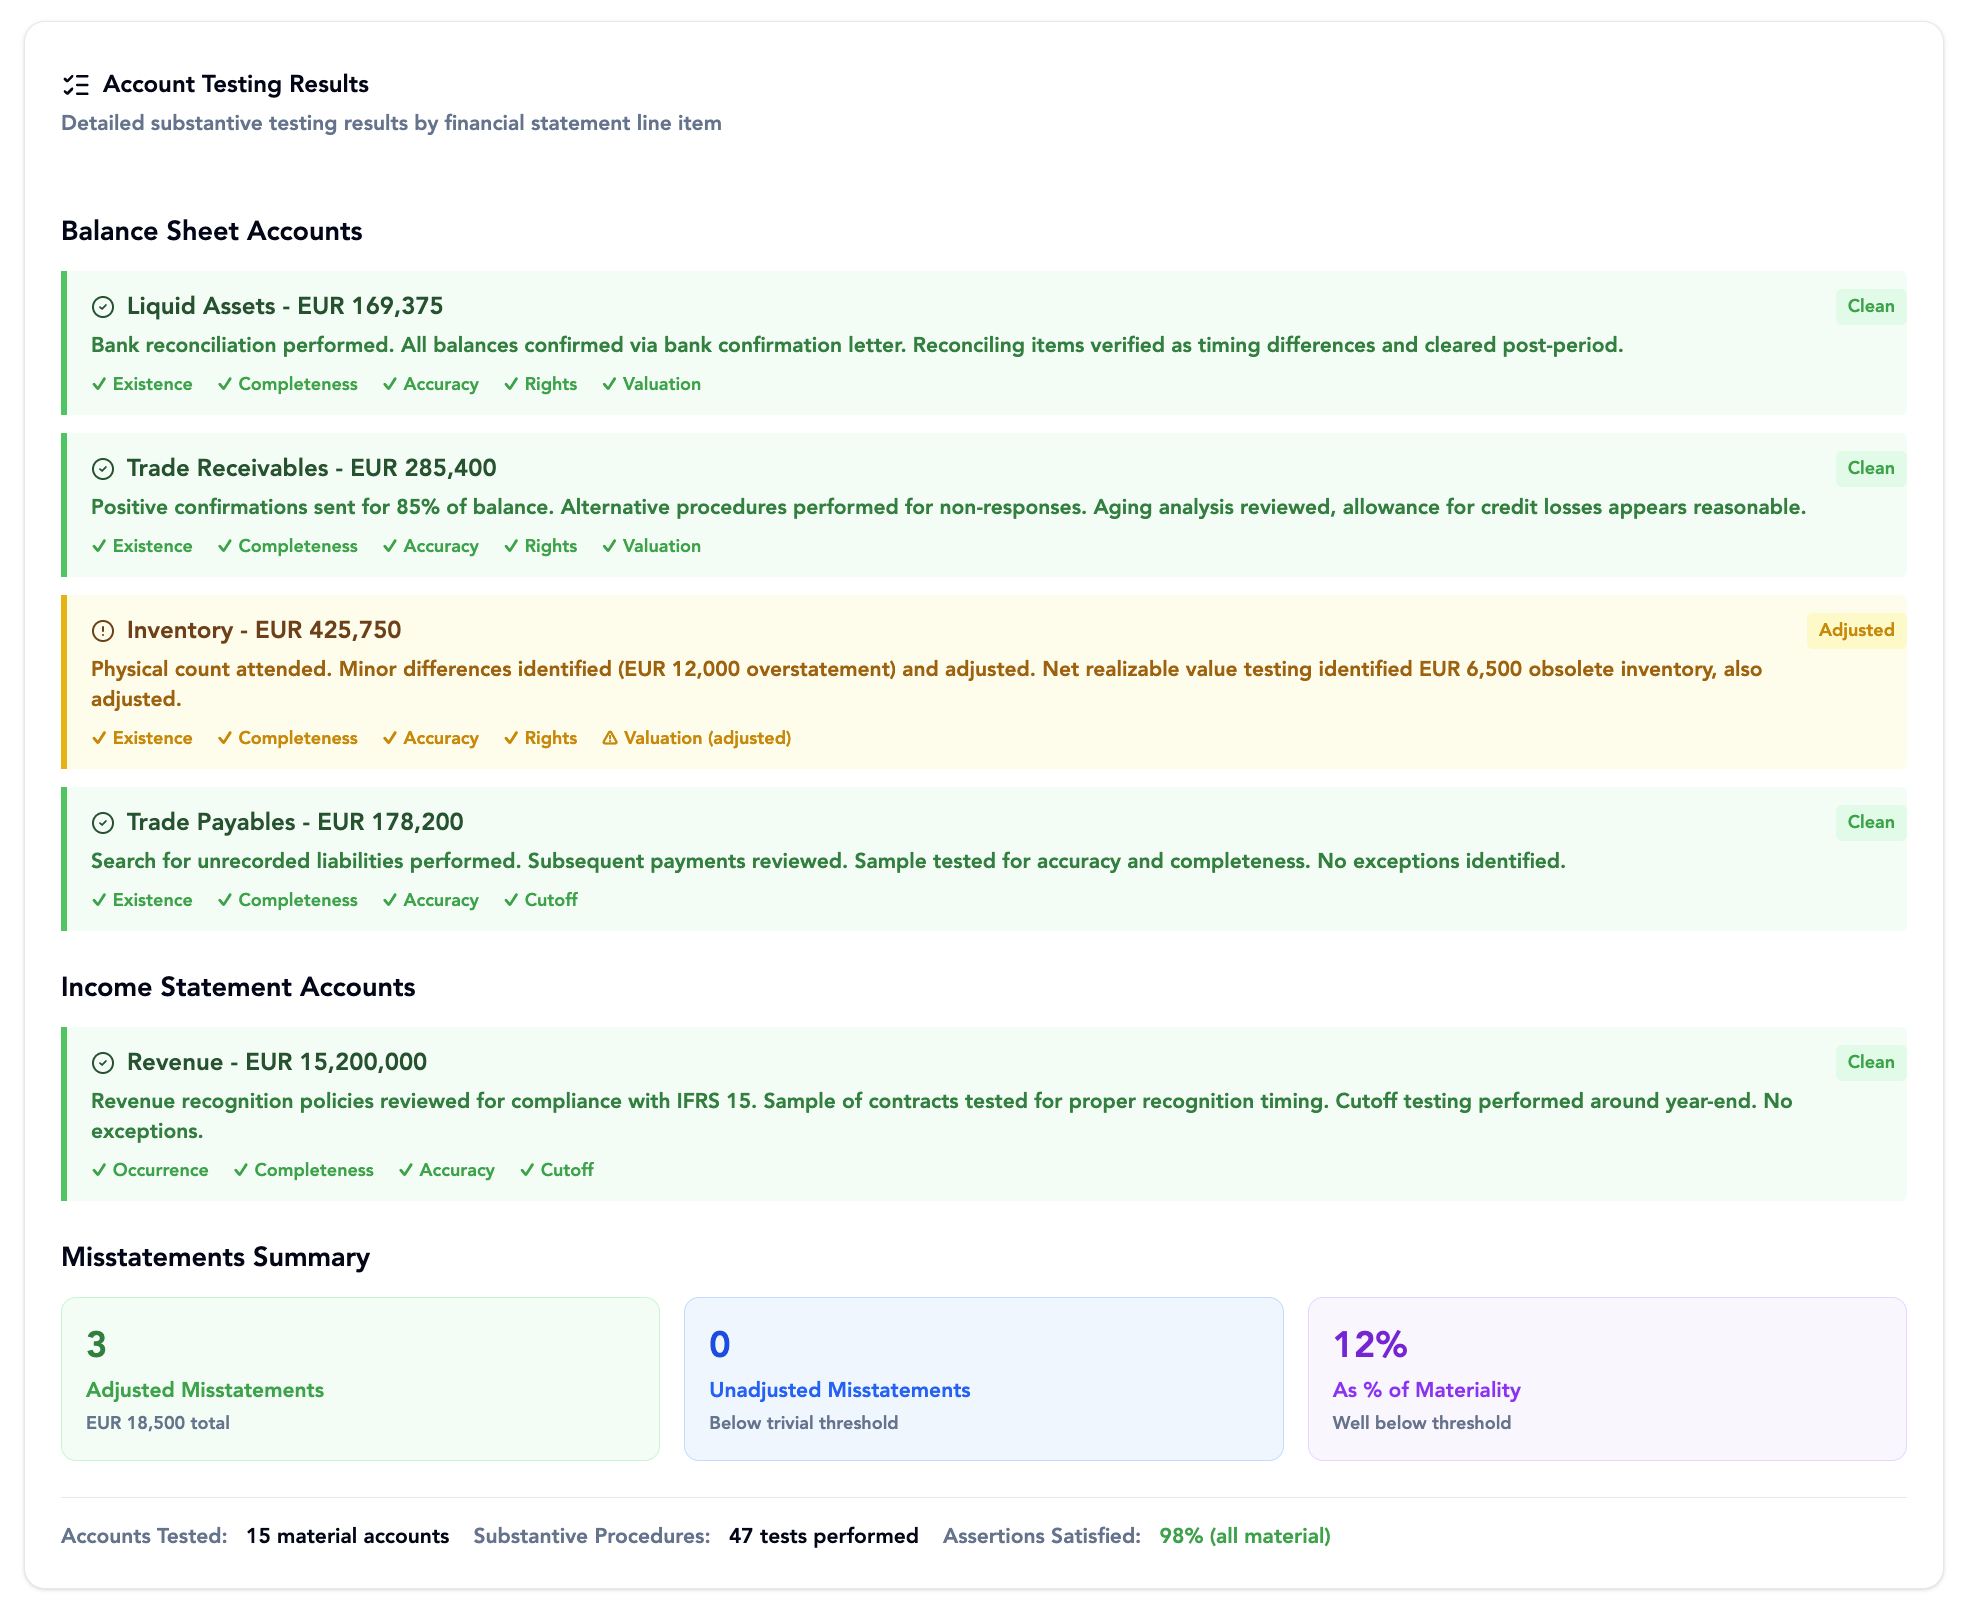Screen dimensions: 1972x1604
Task: Select the Adjusted badge on Inventory
Action: point(1856,630)
